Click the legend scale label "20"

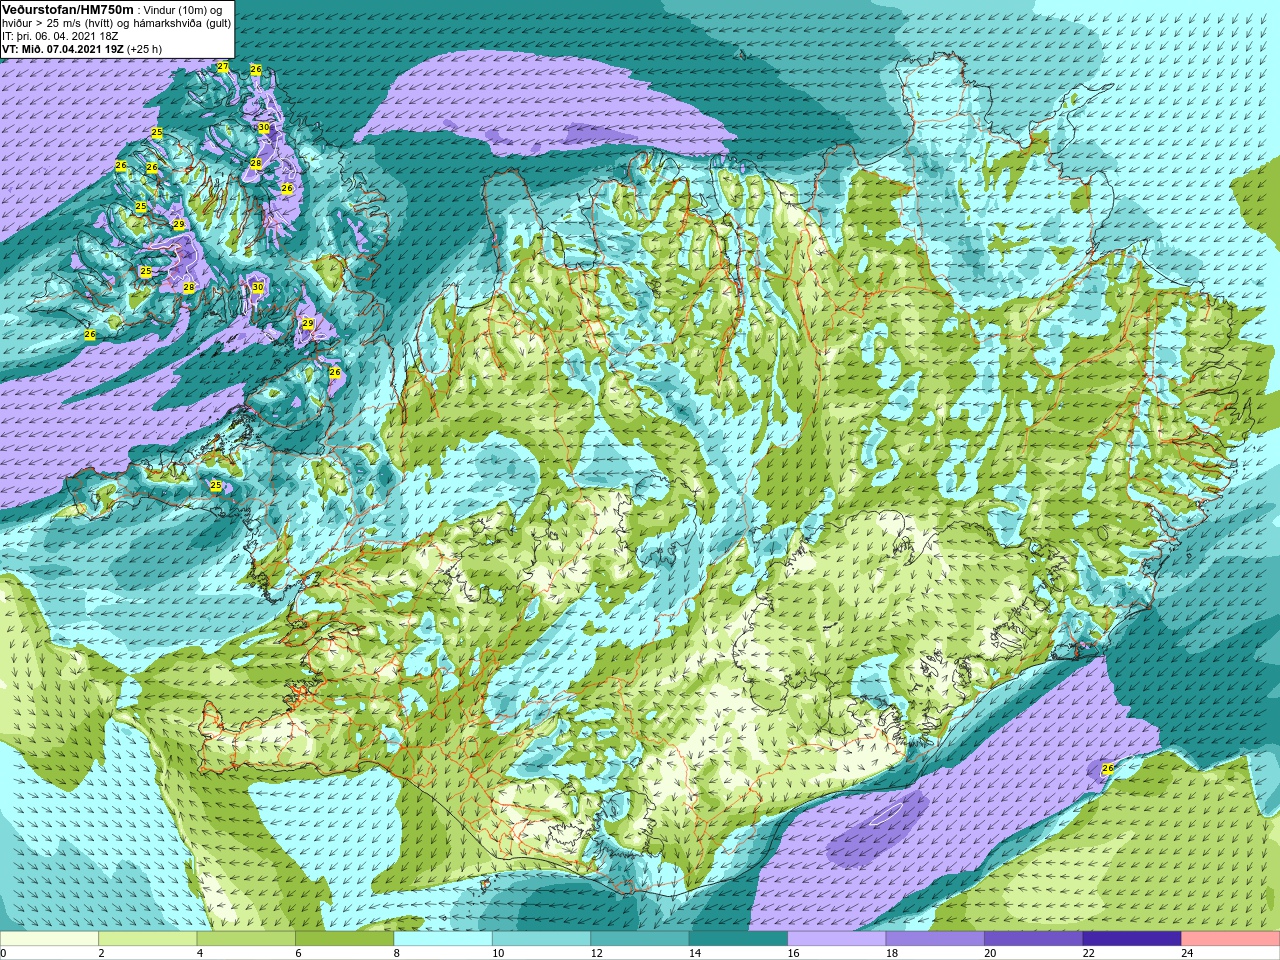[x=990, y=953]
